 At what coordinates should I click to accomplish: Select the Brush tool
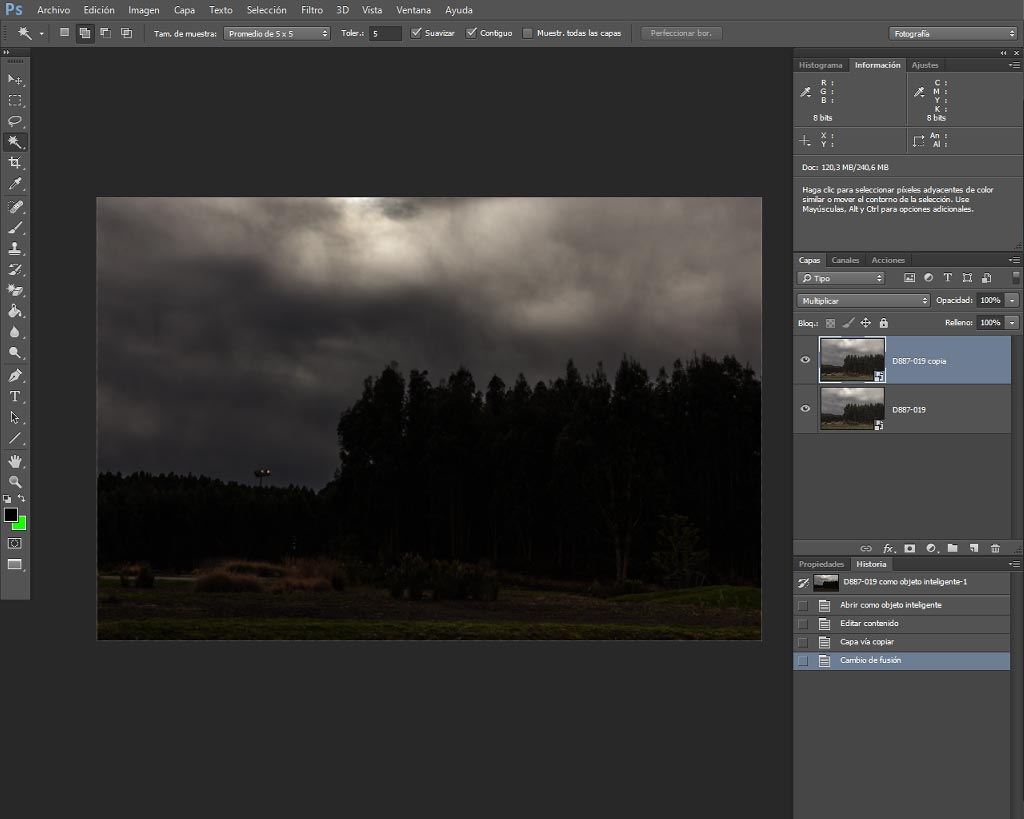(15, 228)
